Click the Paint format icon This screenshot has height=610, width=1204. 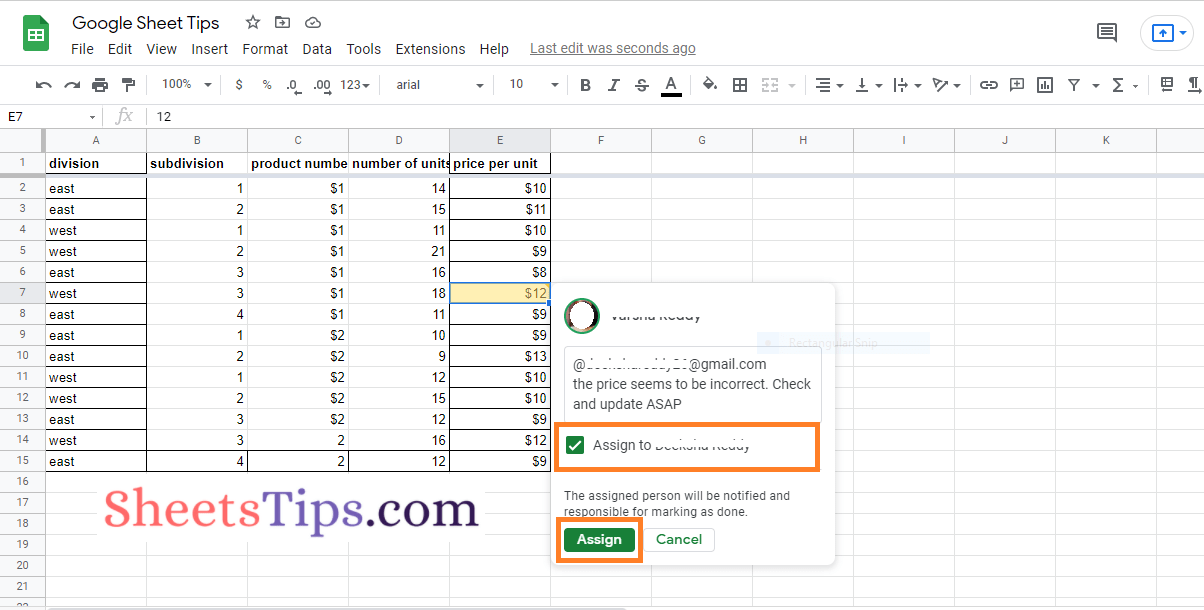(x=127, y=84)
